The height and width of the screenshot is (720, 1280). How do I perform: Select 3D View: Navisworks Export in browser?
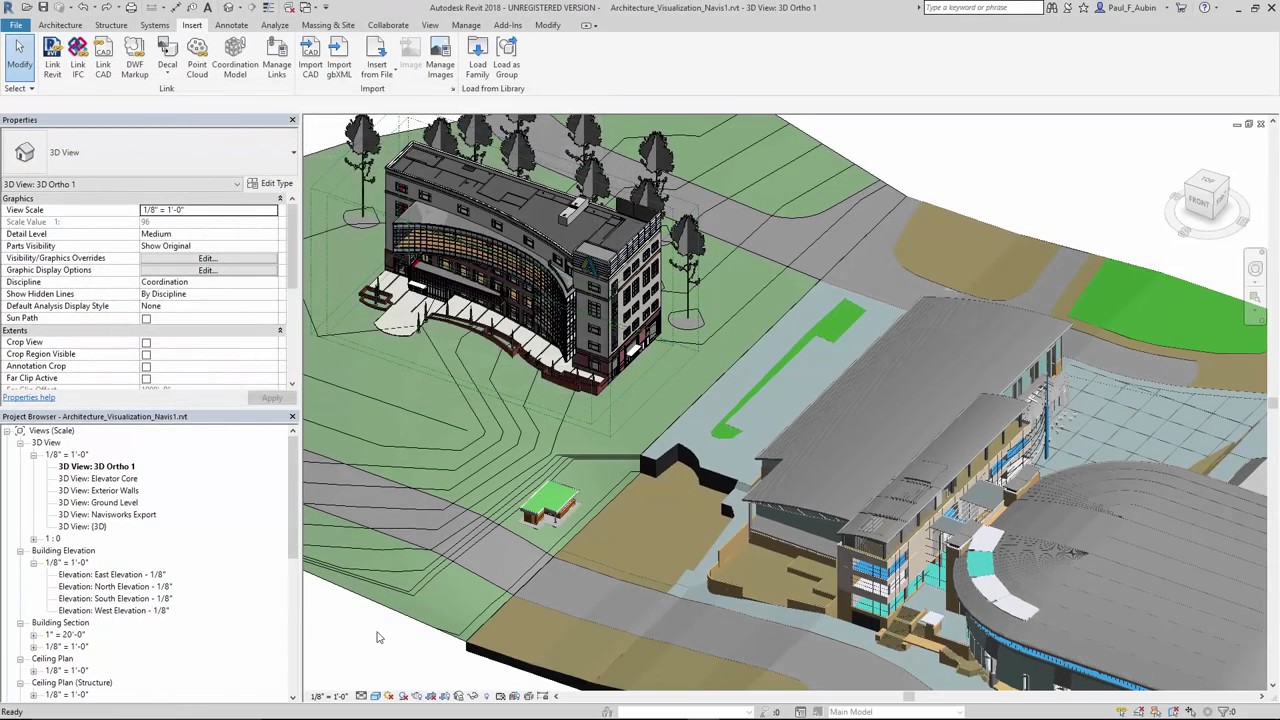tap(107, 515)
